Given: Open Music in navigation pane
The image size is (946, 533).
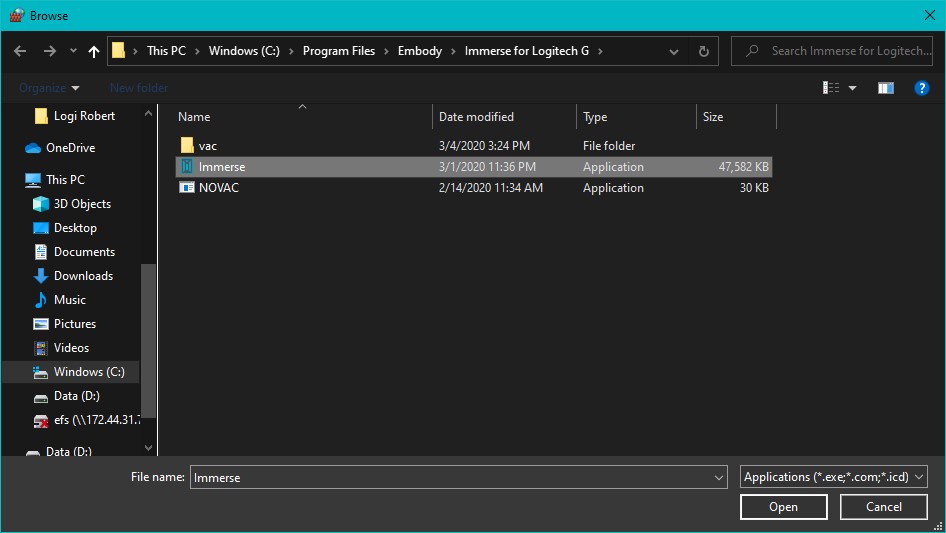Looking at the screenshot, I should click(x=70, y=300).
